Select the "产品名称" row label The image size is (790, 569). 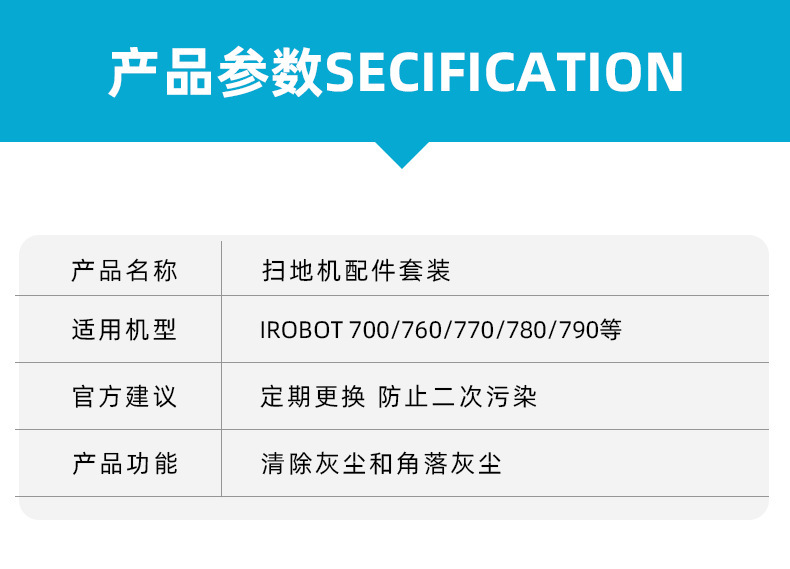(x=124, y=269)
